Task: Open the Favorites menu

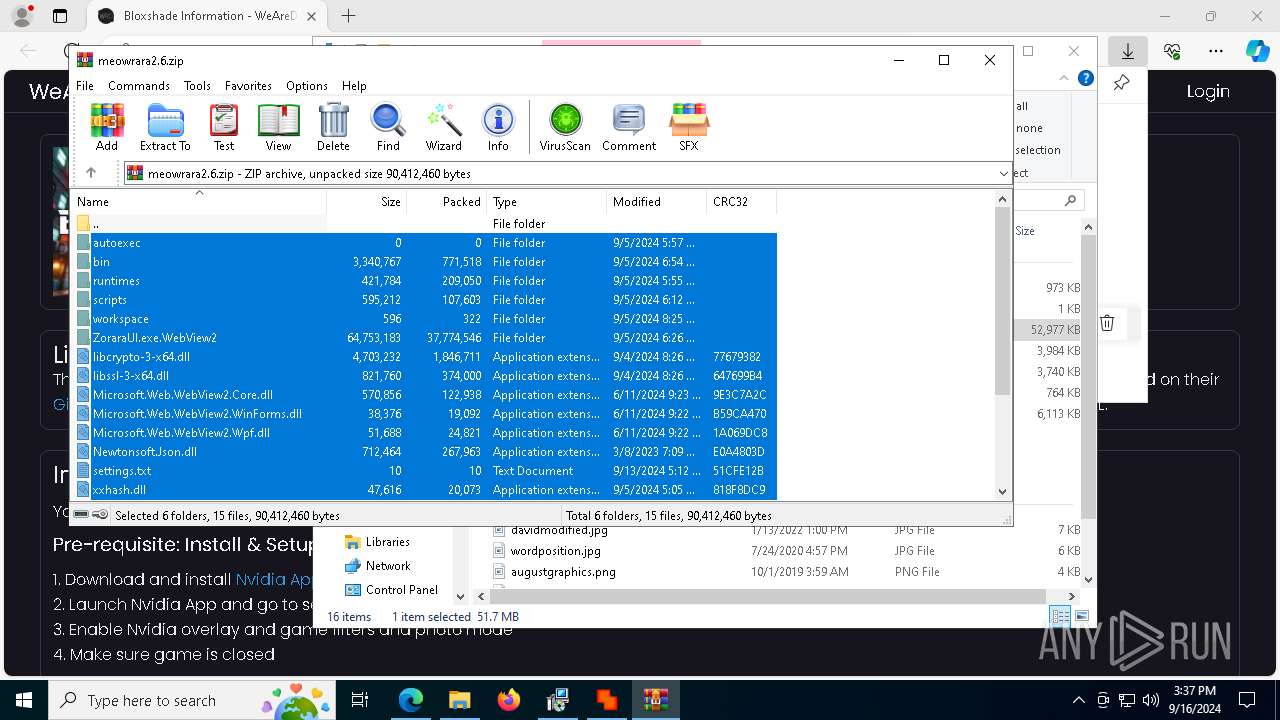Action: [248, 86]
